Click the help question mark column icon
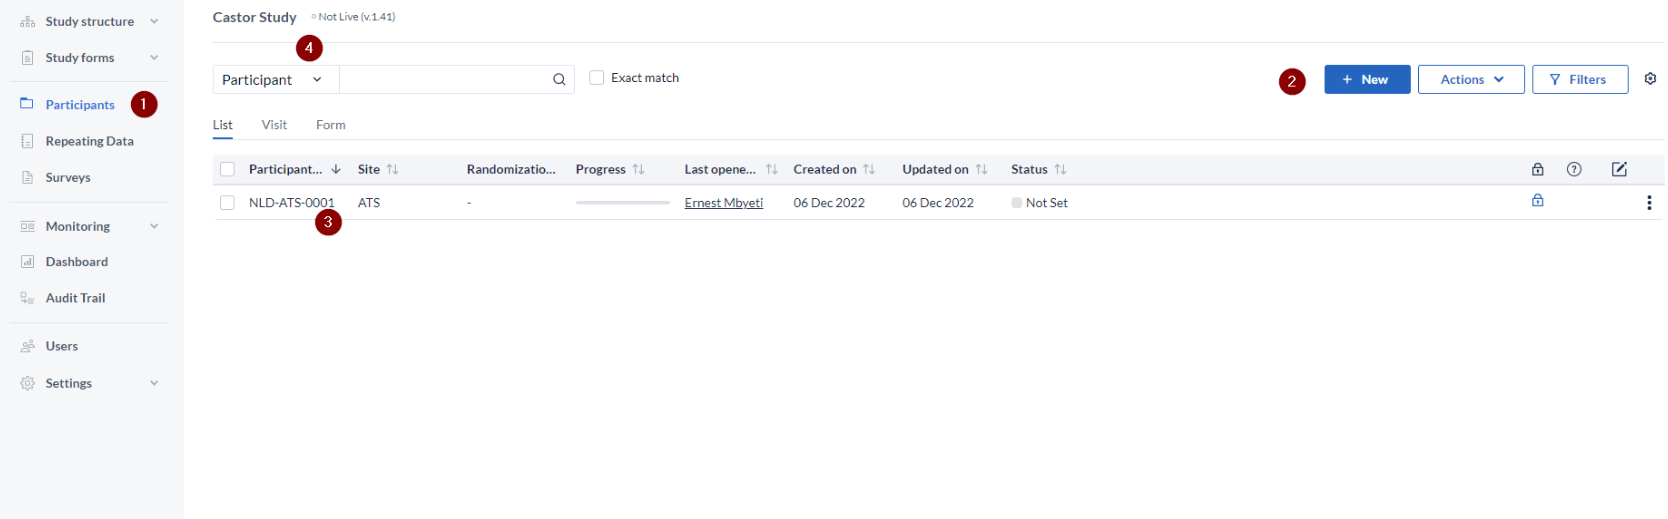 [1573, 169]
